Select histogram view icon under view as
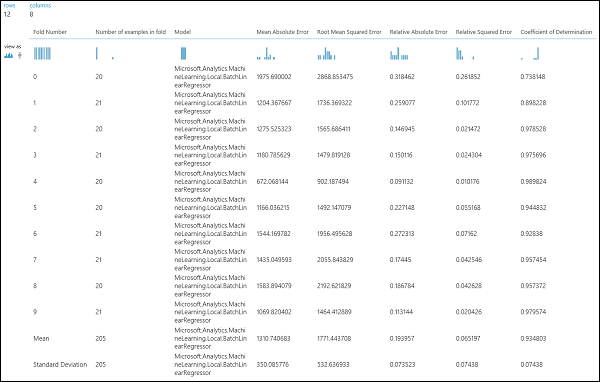The height and width of the screenshot is (382, 600). [x=8, y=56]
